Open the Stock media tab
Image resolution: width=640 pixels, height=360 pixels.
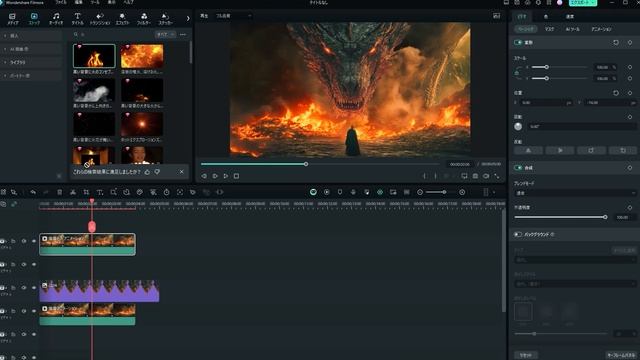click(34, 19)
